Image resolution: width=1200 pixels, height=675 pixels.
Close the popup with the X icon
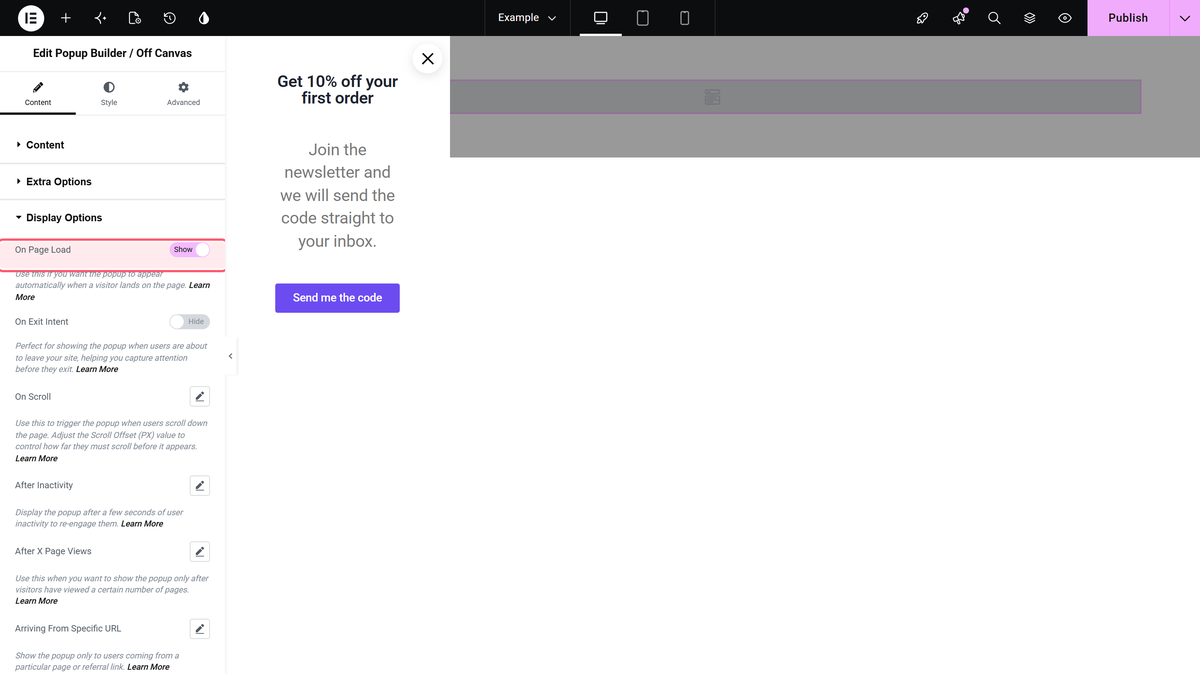click(x=428, y=59)
